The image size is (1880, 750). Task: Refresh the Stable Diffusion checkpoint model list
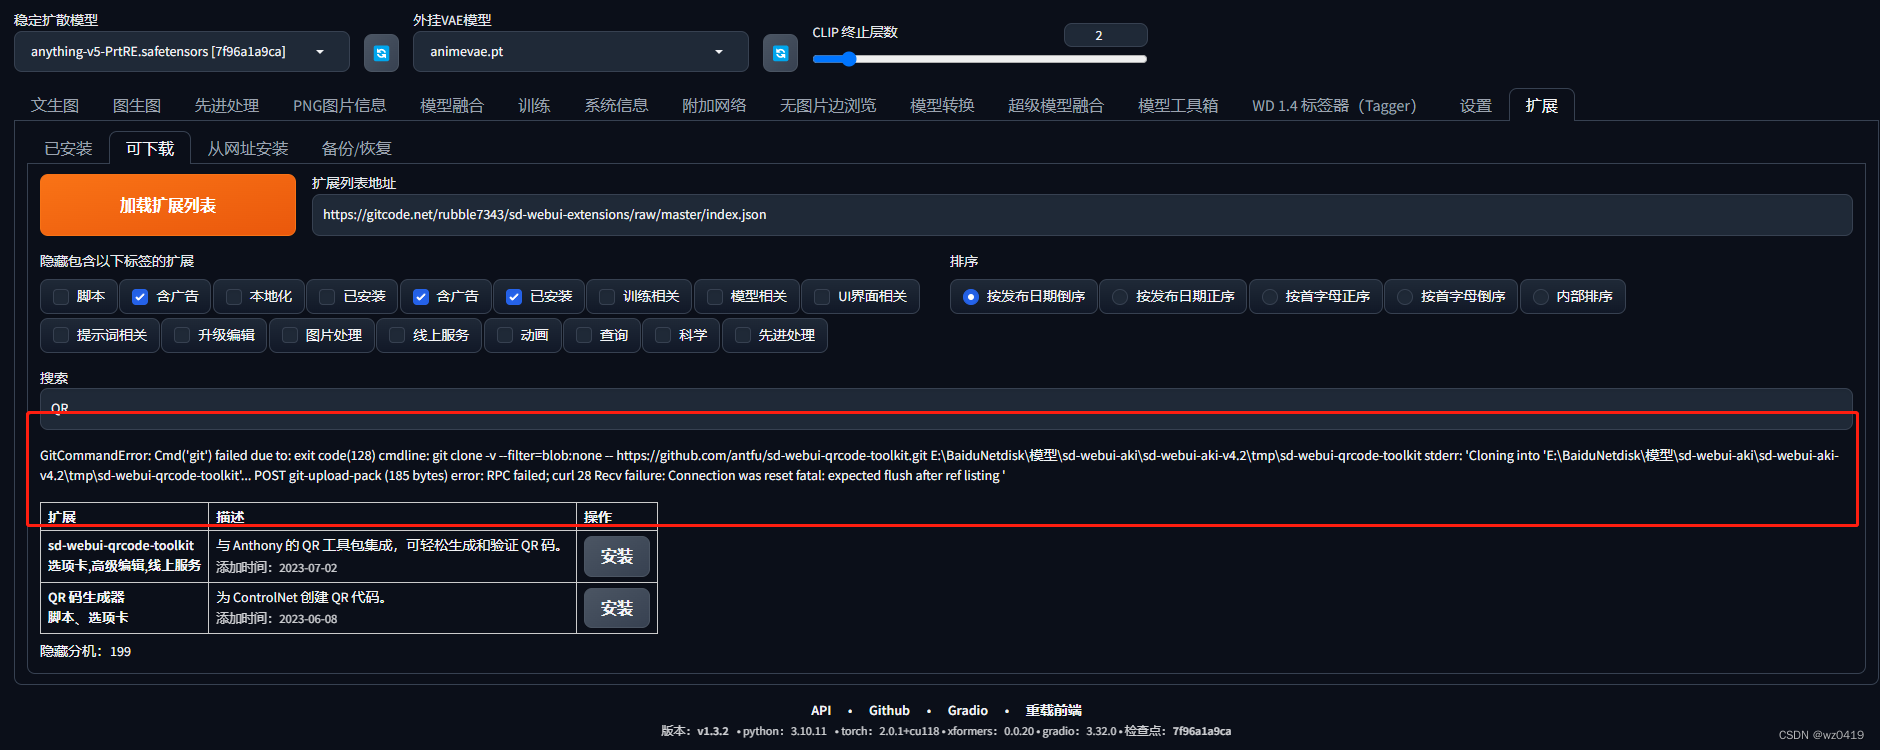[x=381, y=53]
